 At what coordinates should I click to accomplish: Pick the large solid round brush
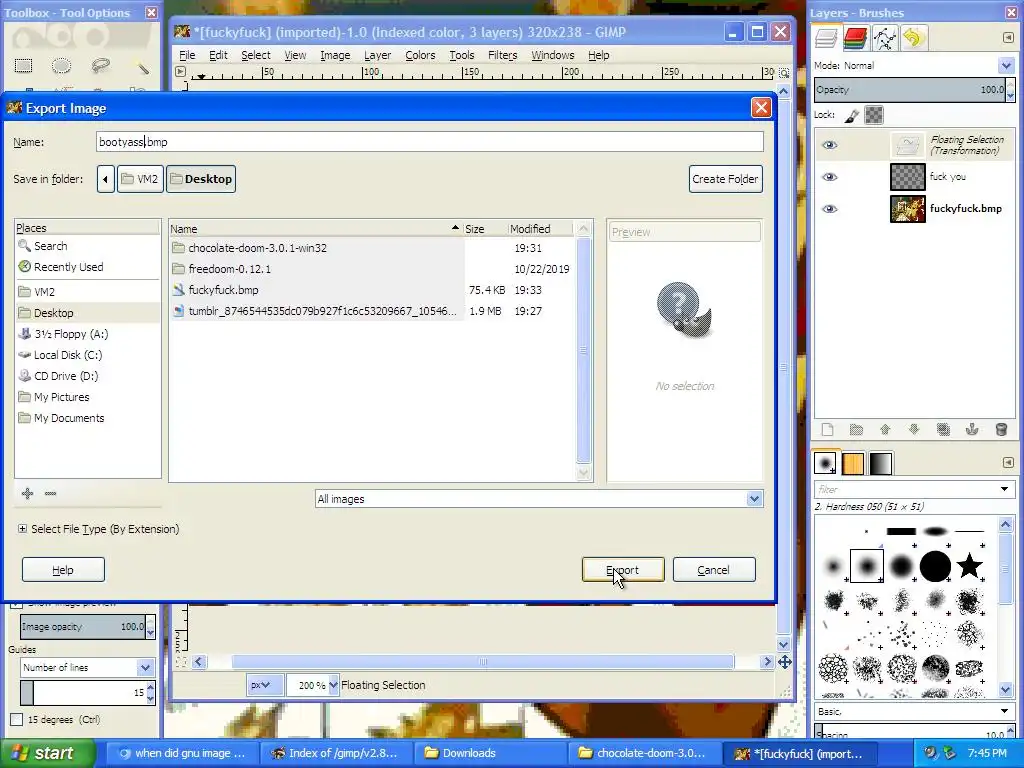click(x=935, y=566)
